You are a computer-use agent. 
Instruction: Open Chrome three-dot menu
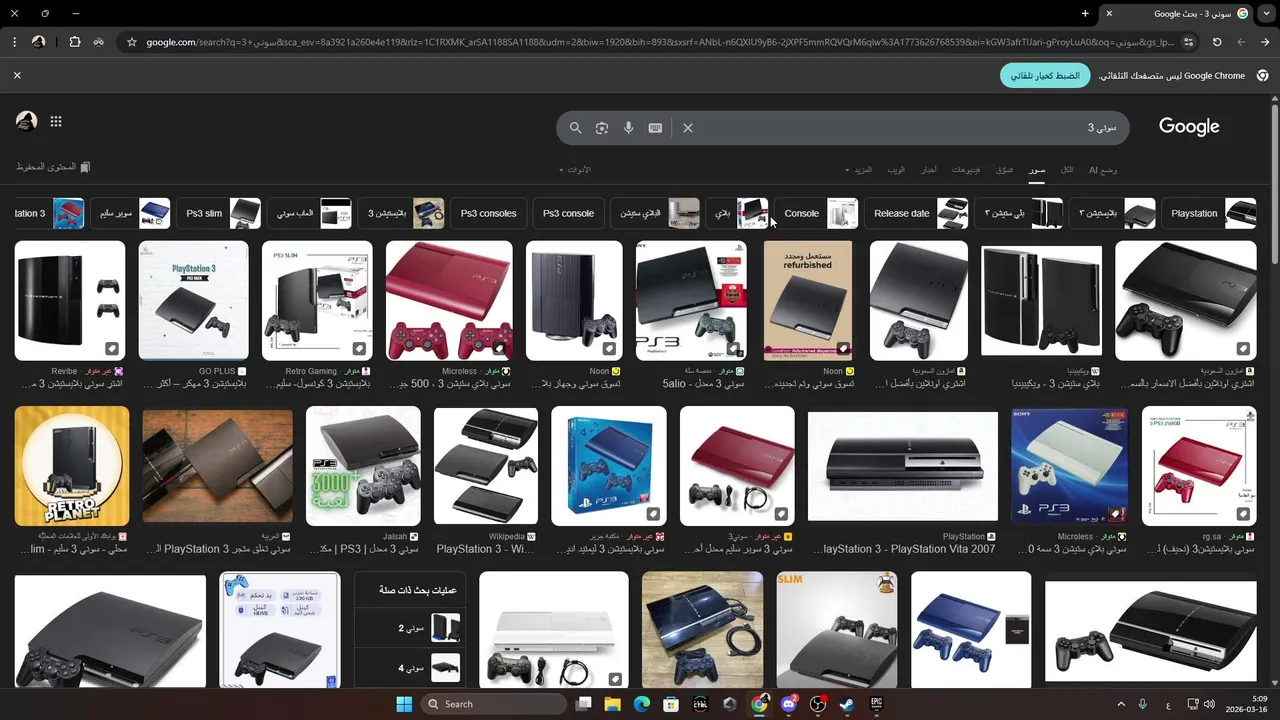click(14, 42)
